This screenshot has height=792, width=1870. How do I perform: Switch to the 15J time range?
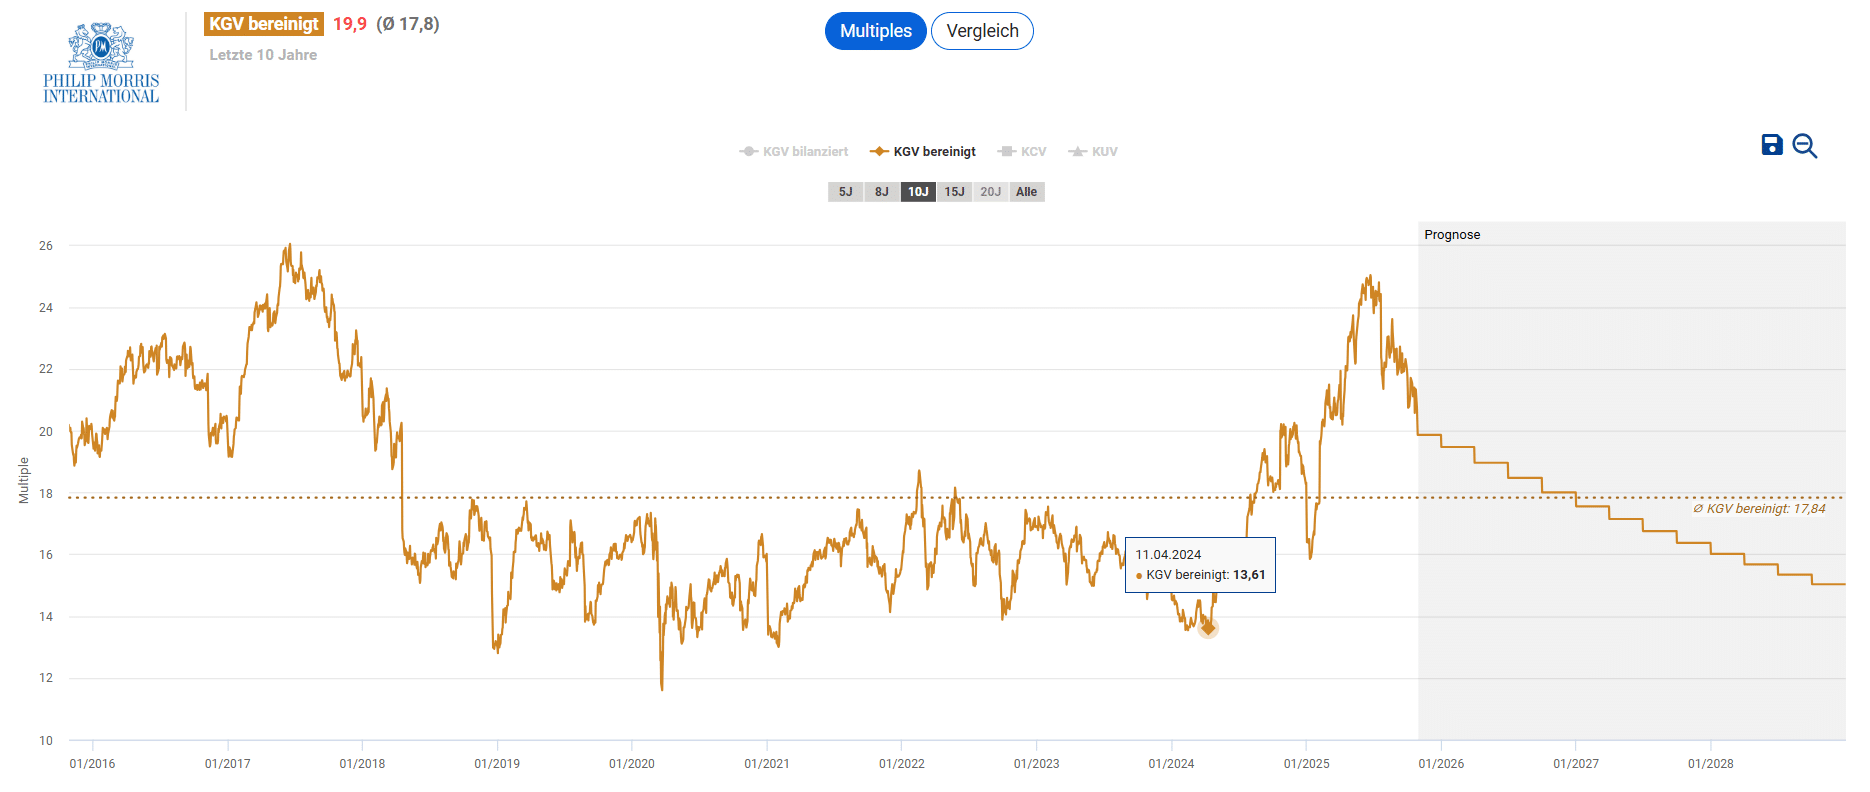point(954,192)
